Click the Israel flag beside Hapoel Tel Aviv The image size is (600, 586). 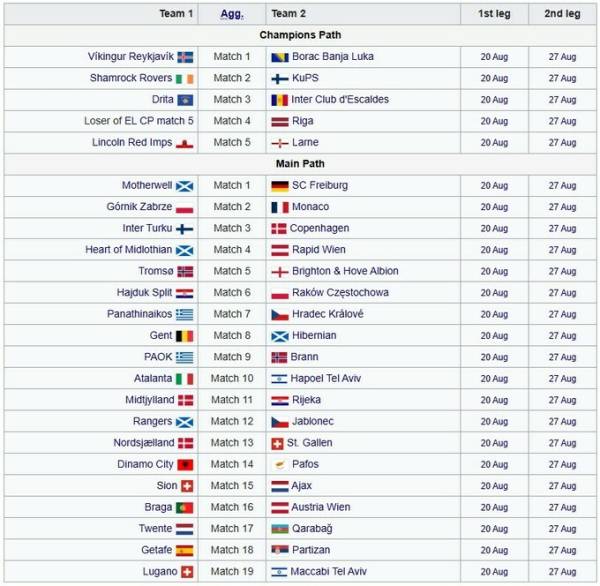point(279,379)
